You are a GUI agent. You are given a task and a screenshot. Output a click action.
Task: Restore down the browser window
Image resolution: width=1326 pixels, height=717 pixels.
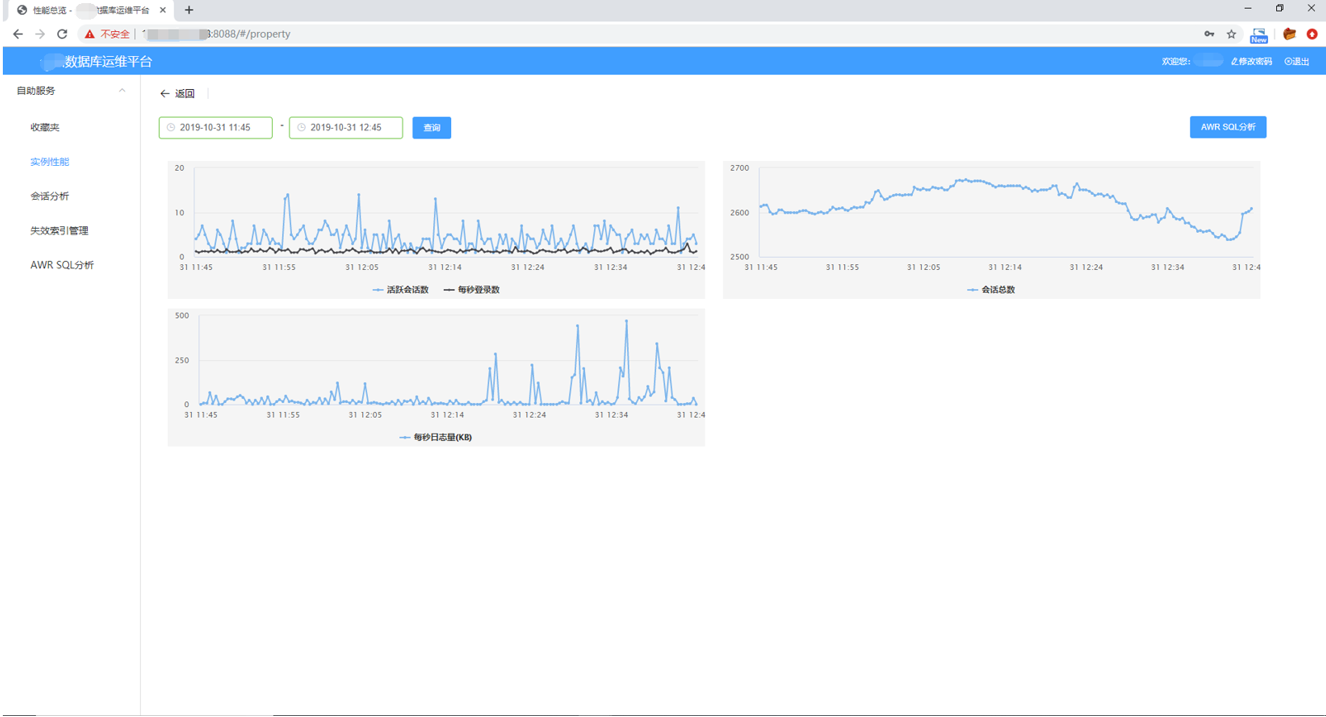1279,9
